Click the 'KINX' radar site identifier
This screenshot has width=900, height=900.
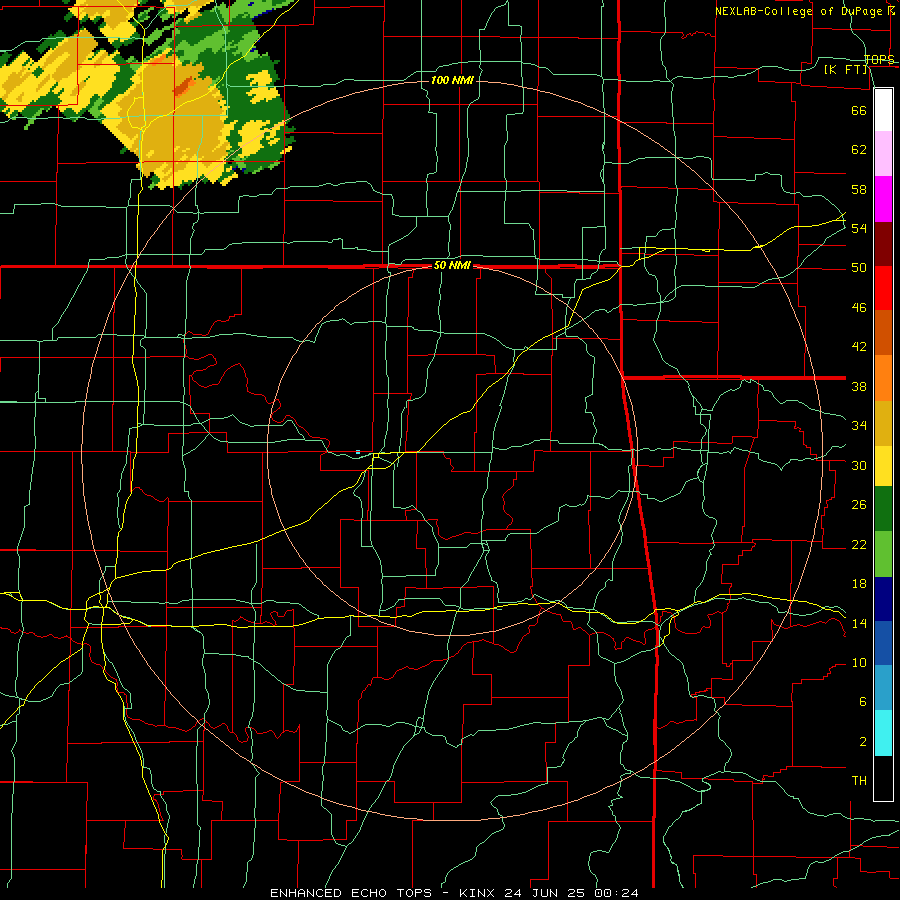pos(479,893)
